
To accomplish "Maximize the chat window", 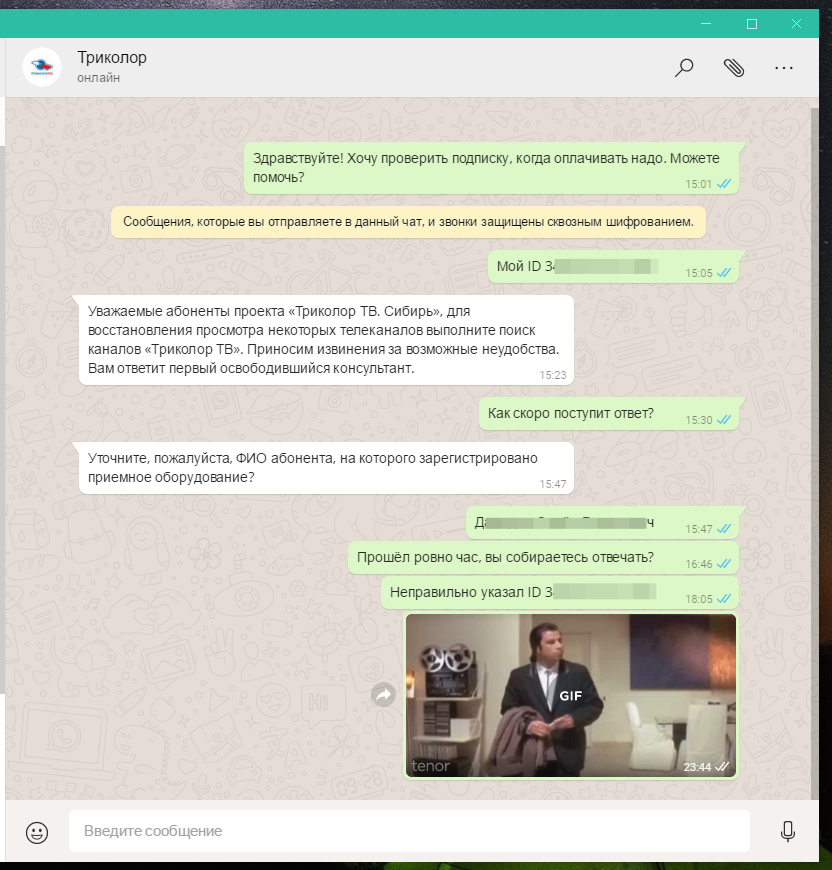I will tap(752, 24).
